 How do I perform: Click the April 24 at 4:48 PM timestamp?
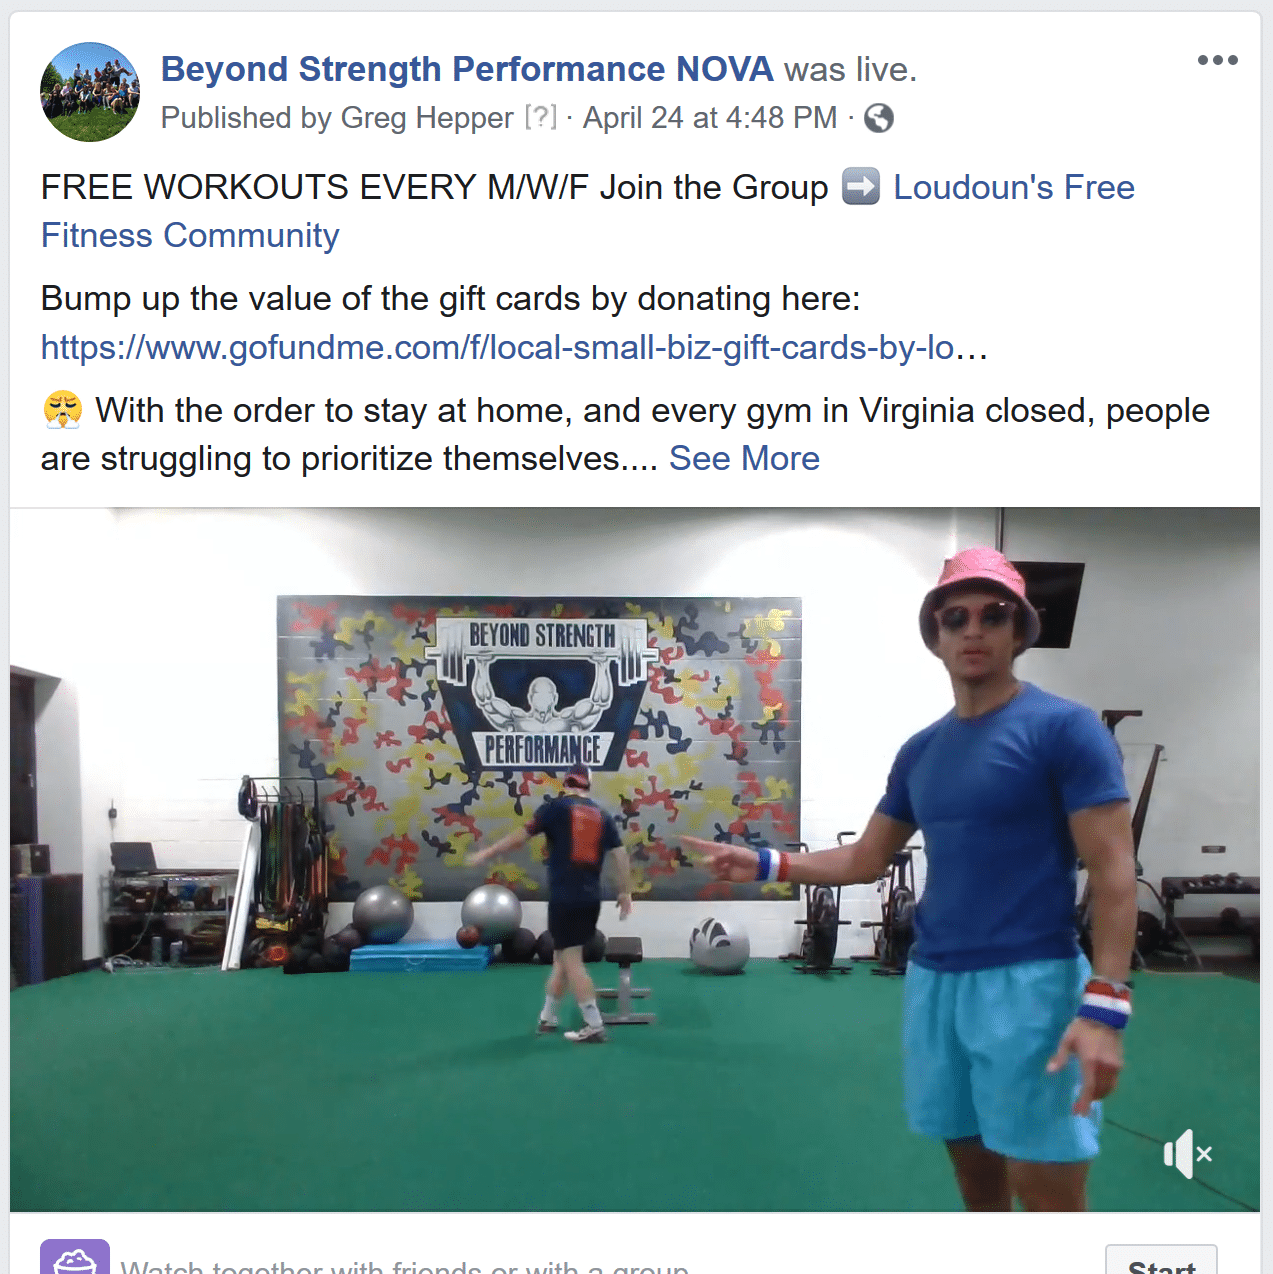point(710,117)
